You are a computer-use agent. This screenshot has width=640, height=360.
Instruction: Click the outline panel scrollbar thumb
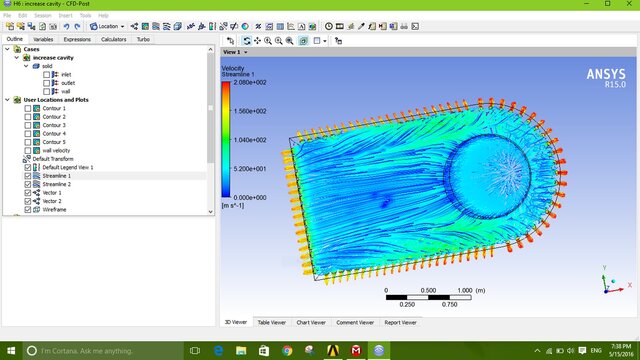coord(211,108)
